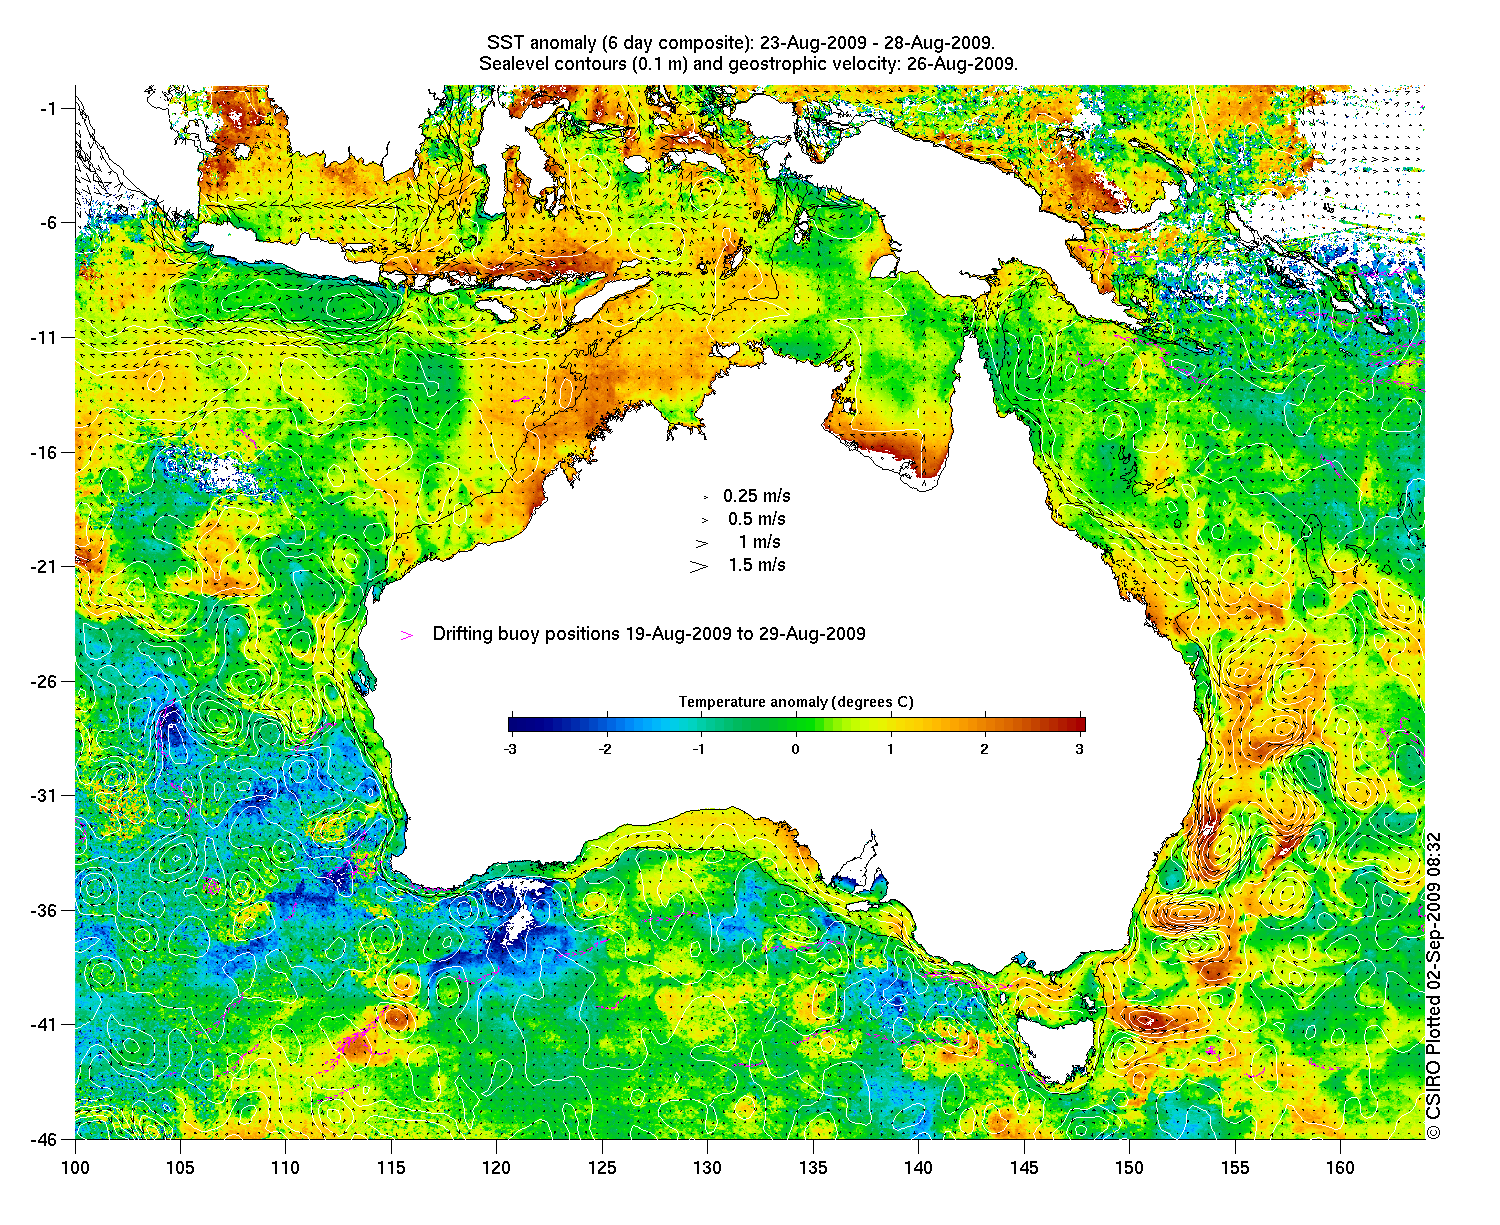Click the '1 m/s' legend label
This screenshot has width=1500, height=1225.
tap(760, 542)
